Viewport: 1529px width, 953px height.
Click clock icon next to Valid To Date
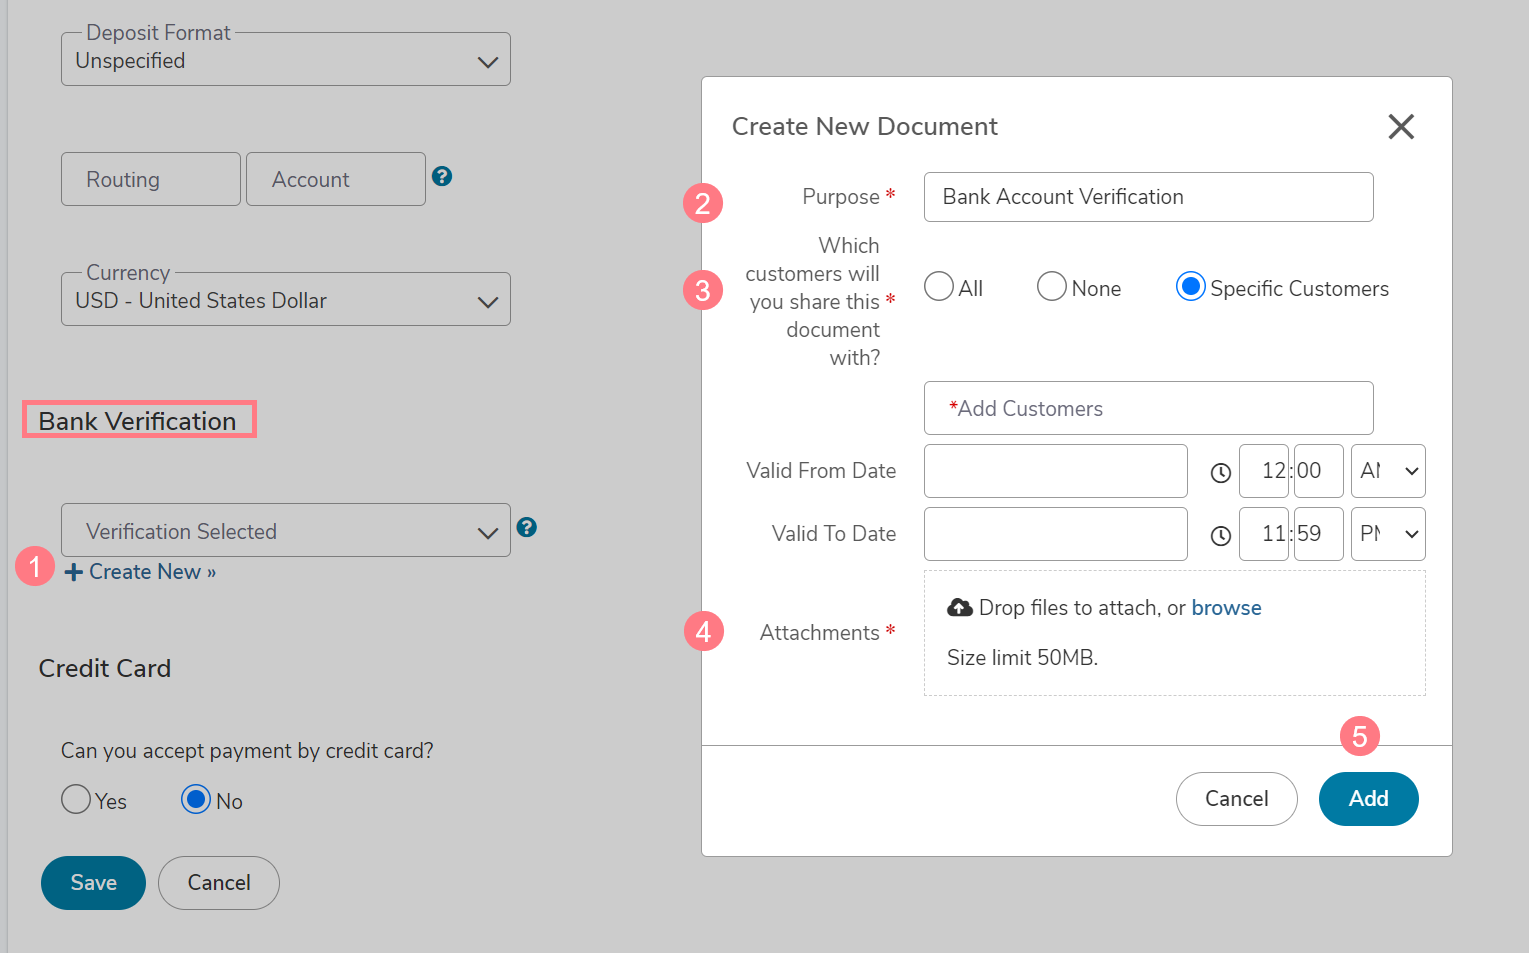click(1220, 536)
